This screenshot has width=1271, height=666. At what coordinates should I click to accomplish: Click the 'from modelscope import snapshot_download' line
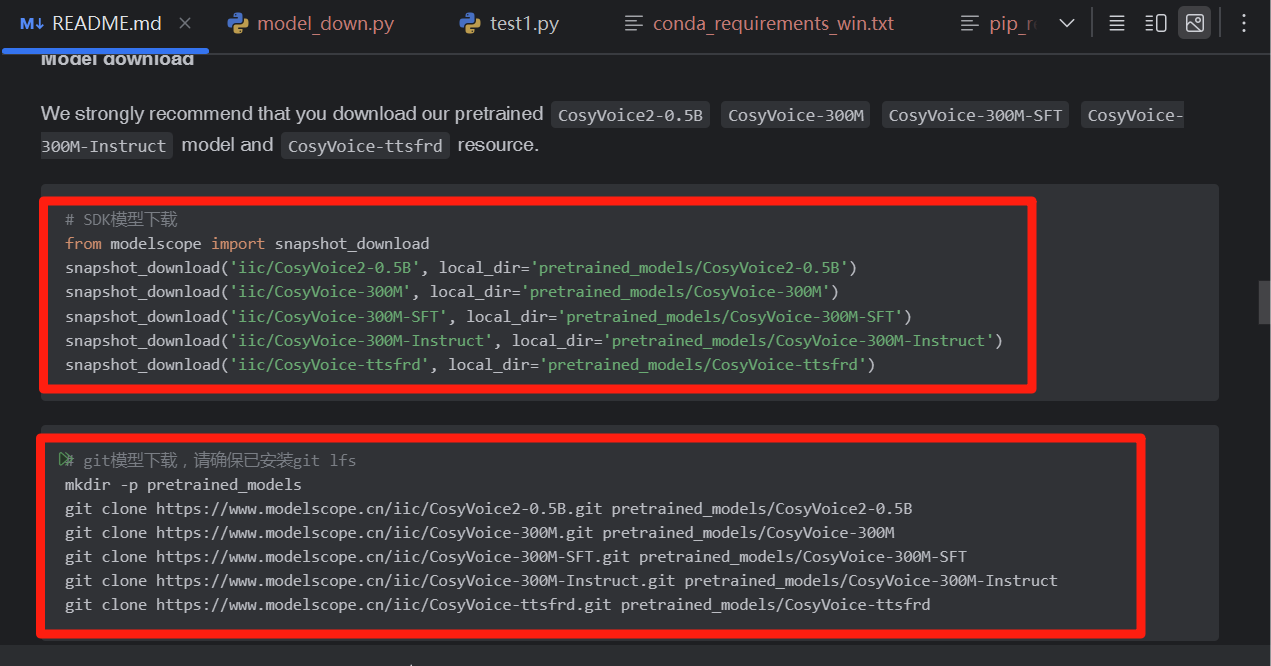[247, 243]
